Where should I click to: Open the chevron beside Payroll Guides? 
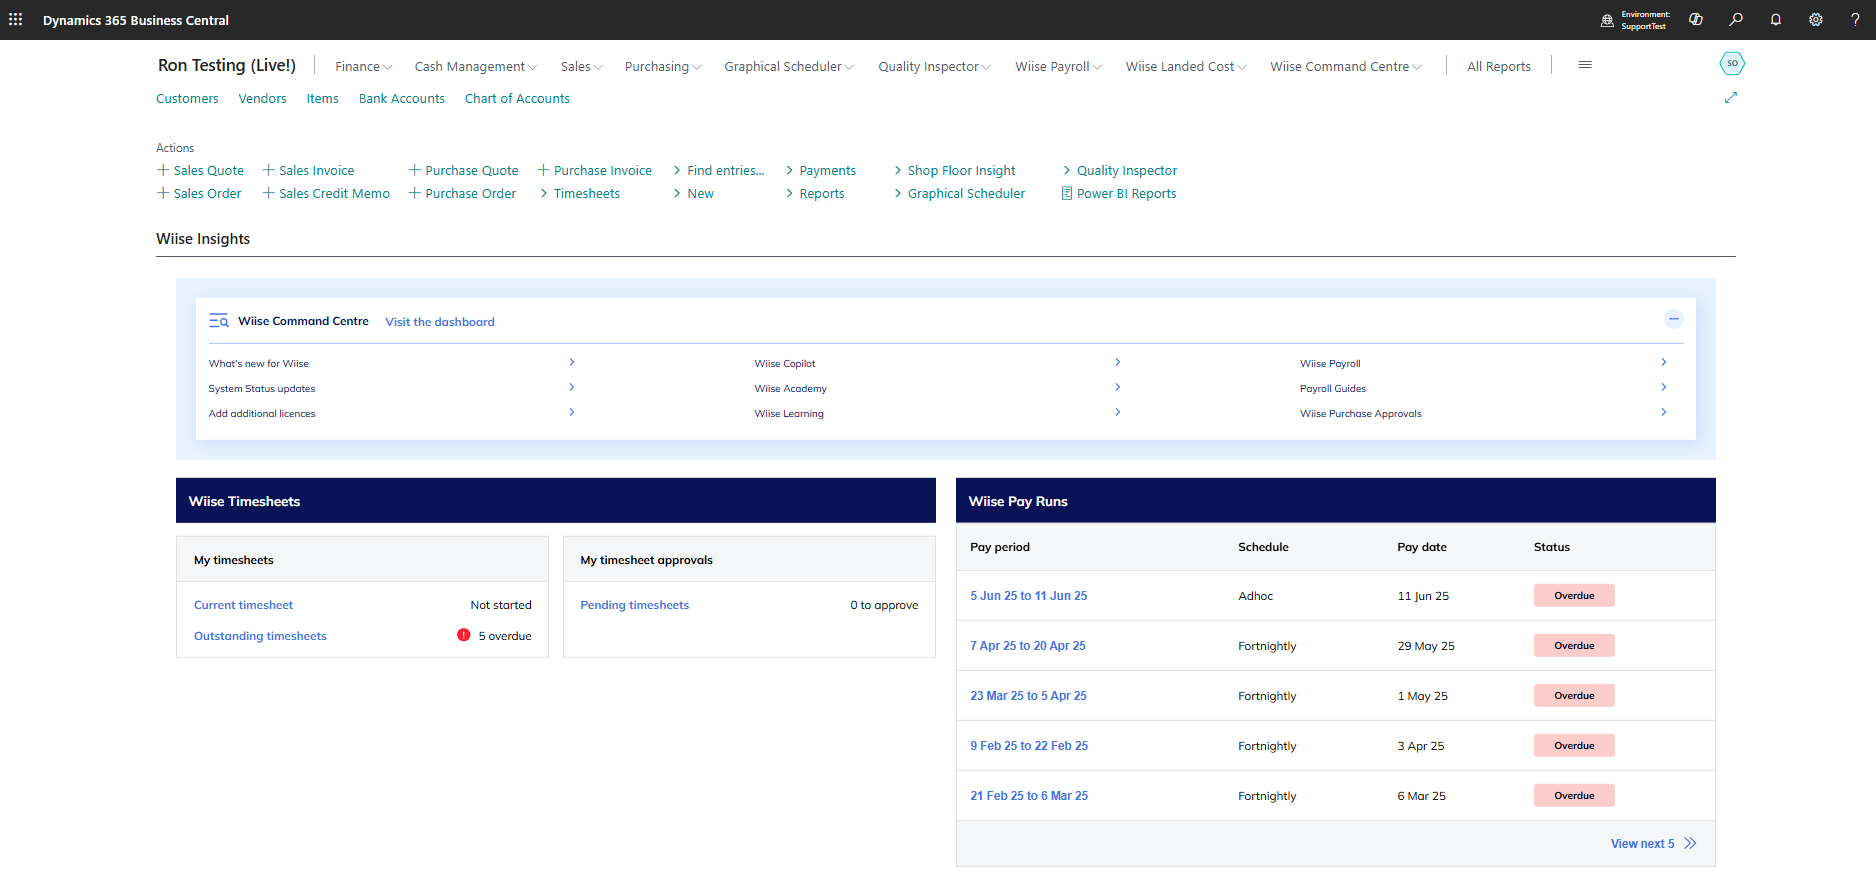(x=1664, y=387)
